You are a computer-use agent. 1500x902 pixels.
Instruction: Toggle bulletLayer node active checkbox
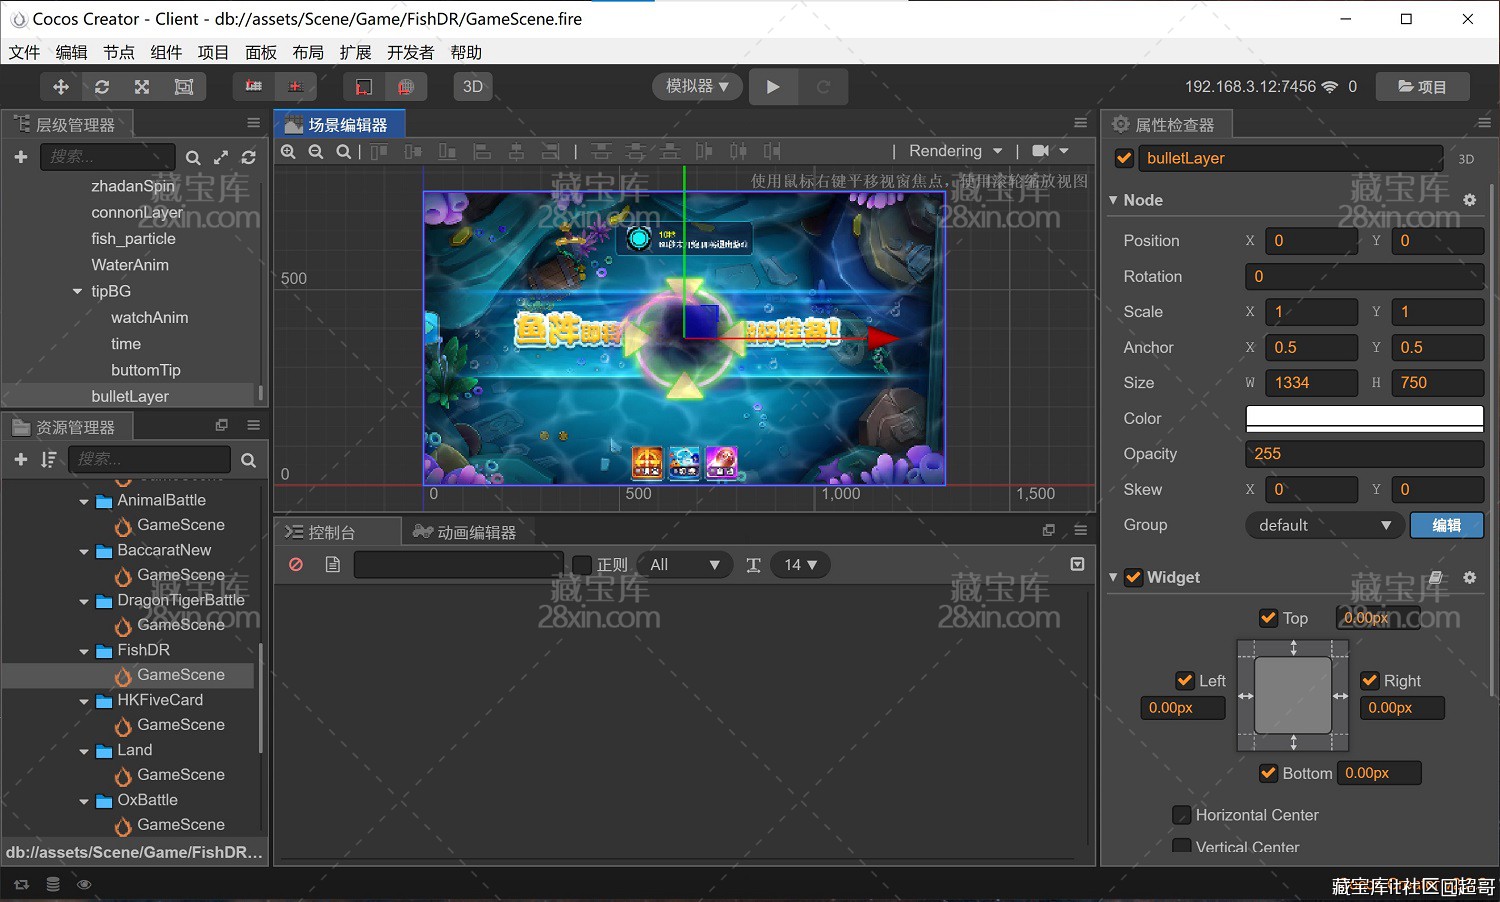coord(1124,158)
